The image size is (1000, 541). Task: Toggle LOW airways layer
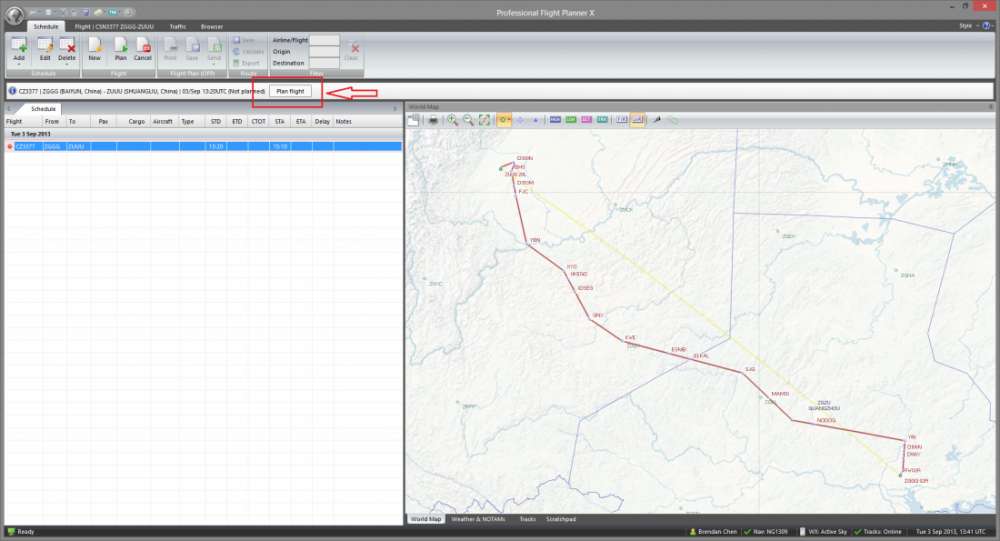(x=571, y=120)
